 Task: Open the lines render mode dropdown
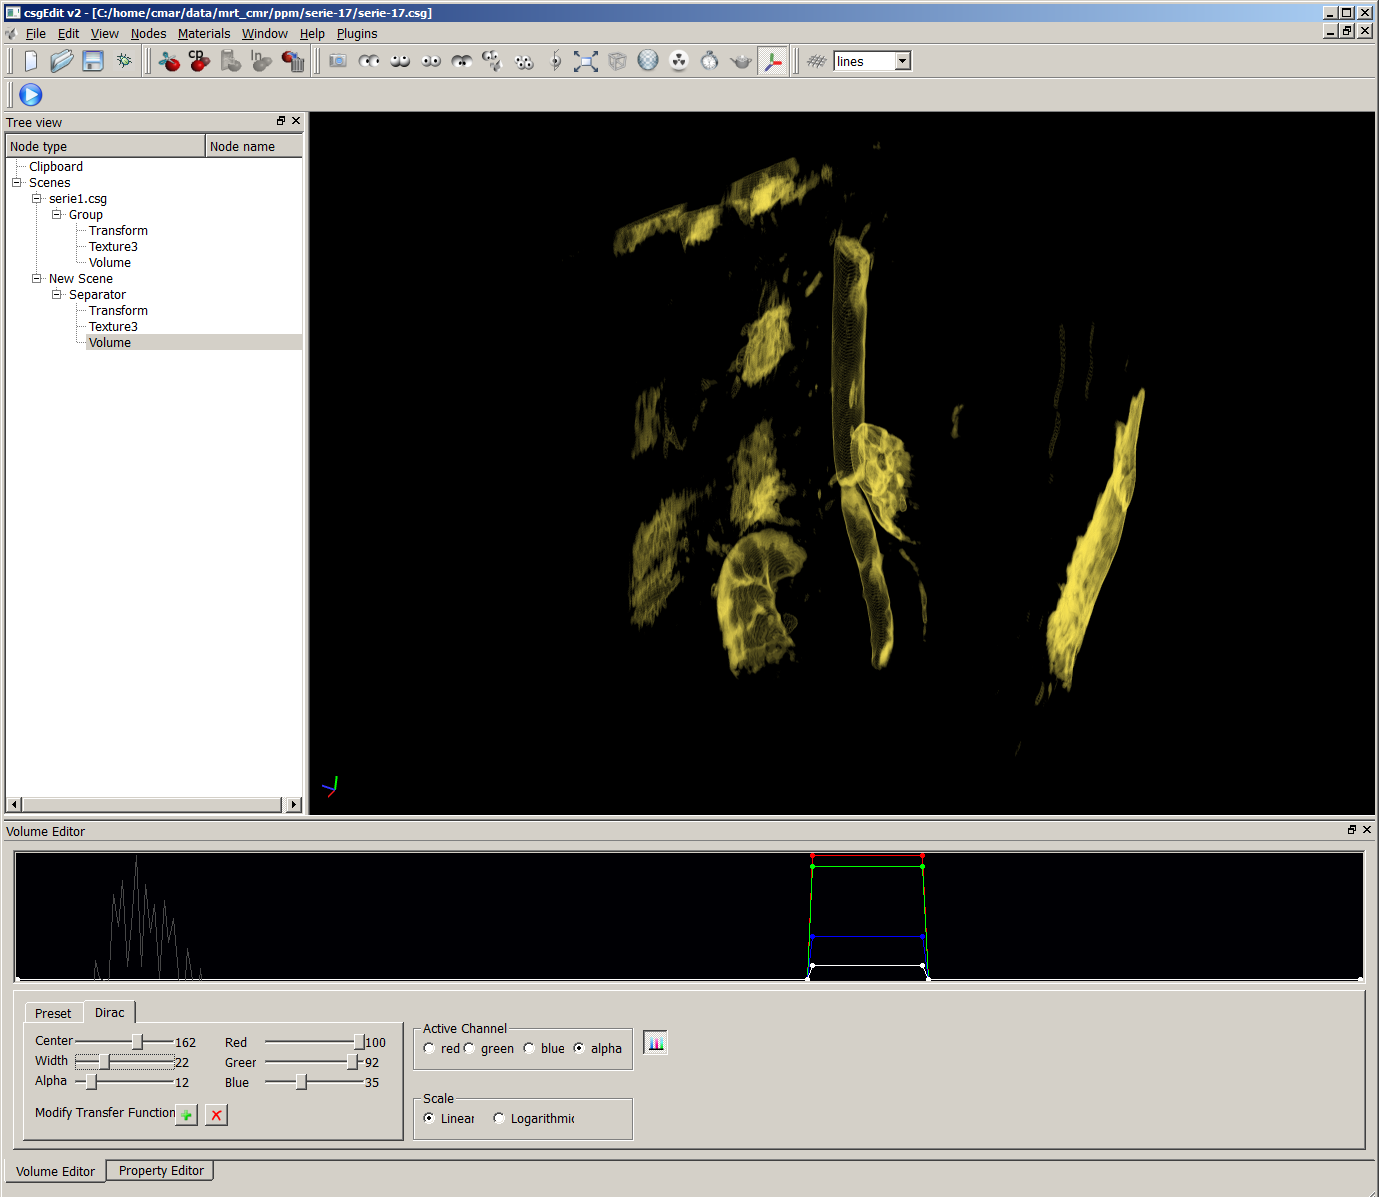coord(902,61)
